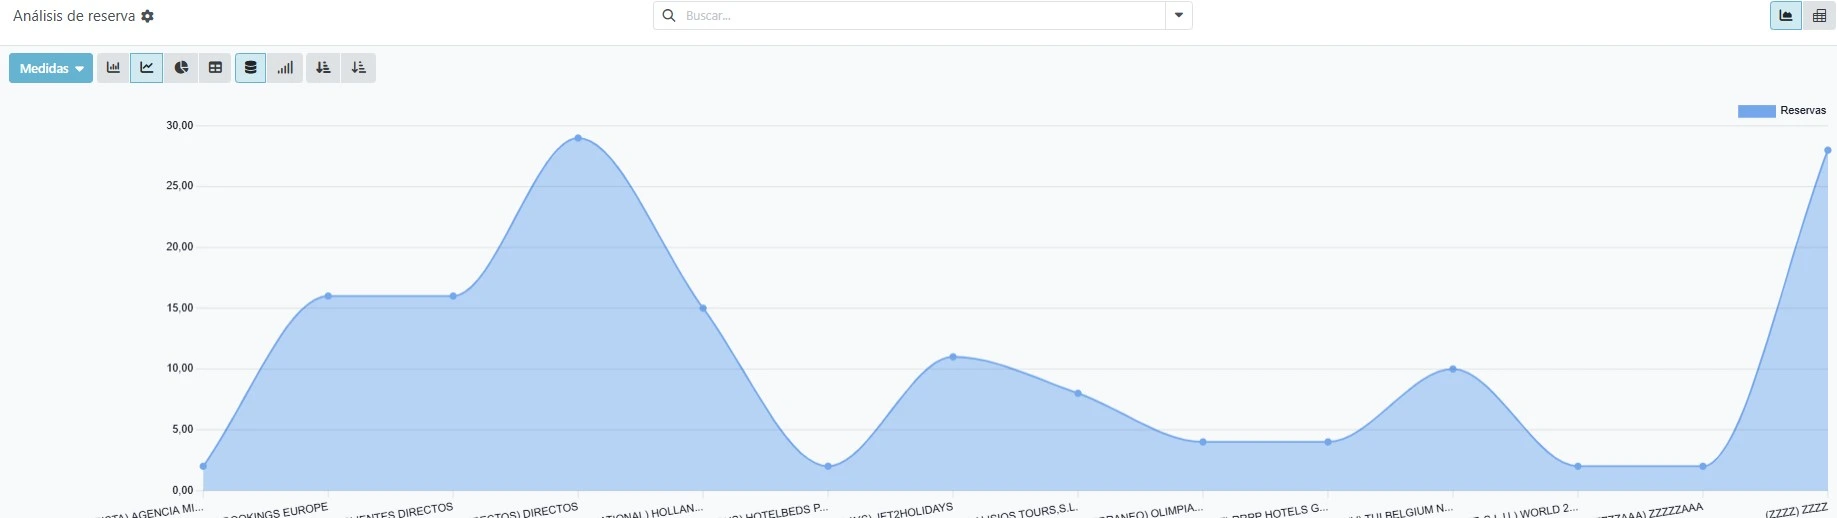Click the data point above CLIENTES DIRECTOS
This screenshot has height=518, width=1837.
click(x=453, y=296)
